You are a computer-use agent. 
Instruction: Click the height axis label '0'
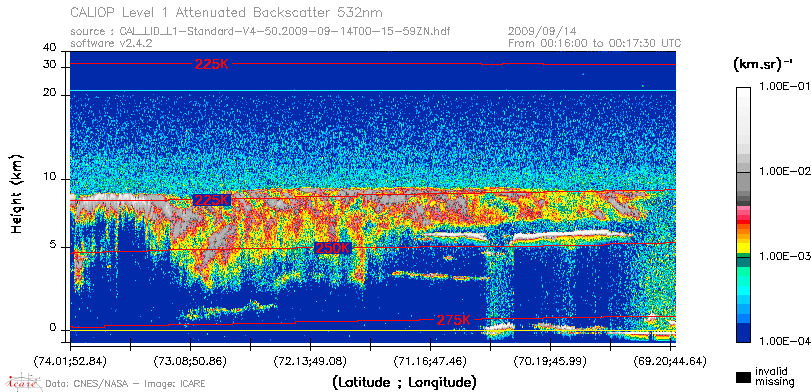(53, 328)
